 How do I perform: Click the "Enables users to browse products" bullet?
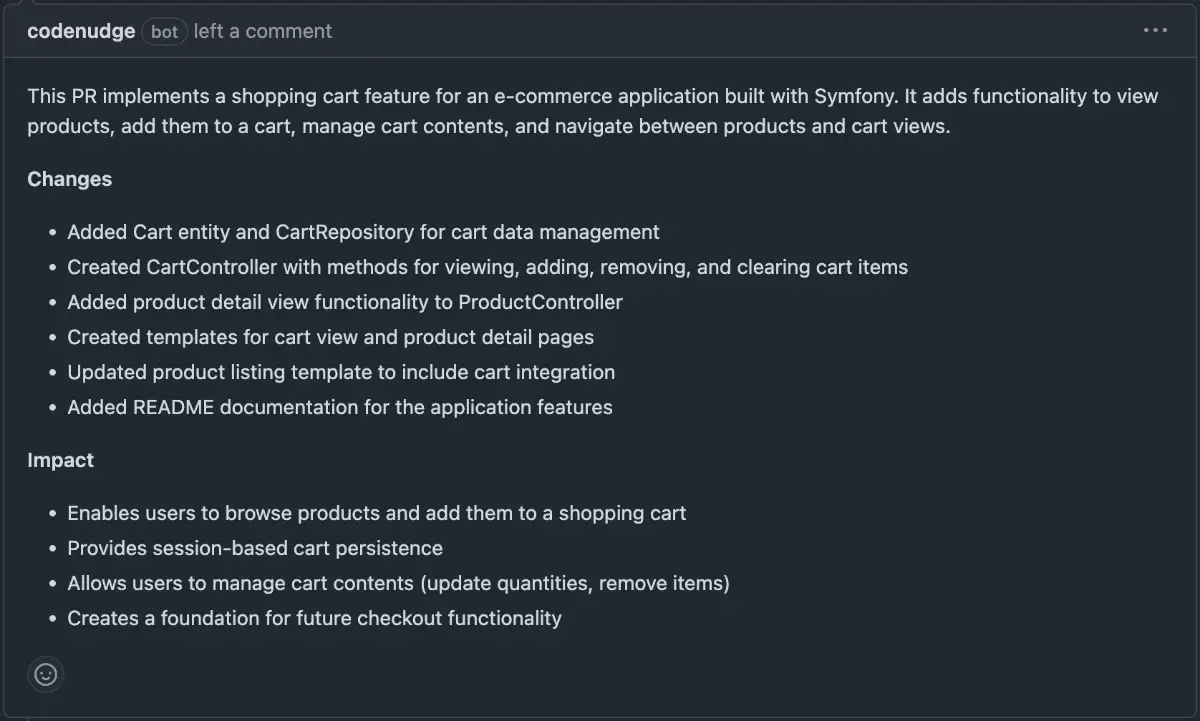tap(376, 513)
